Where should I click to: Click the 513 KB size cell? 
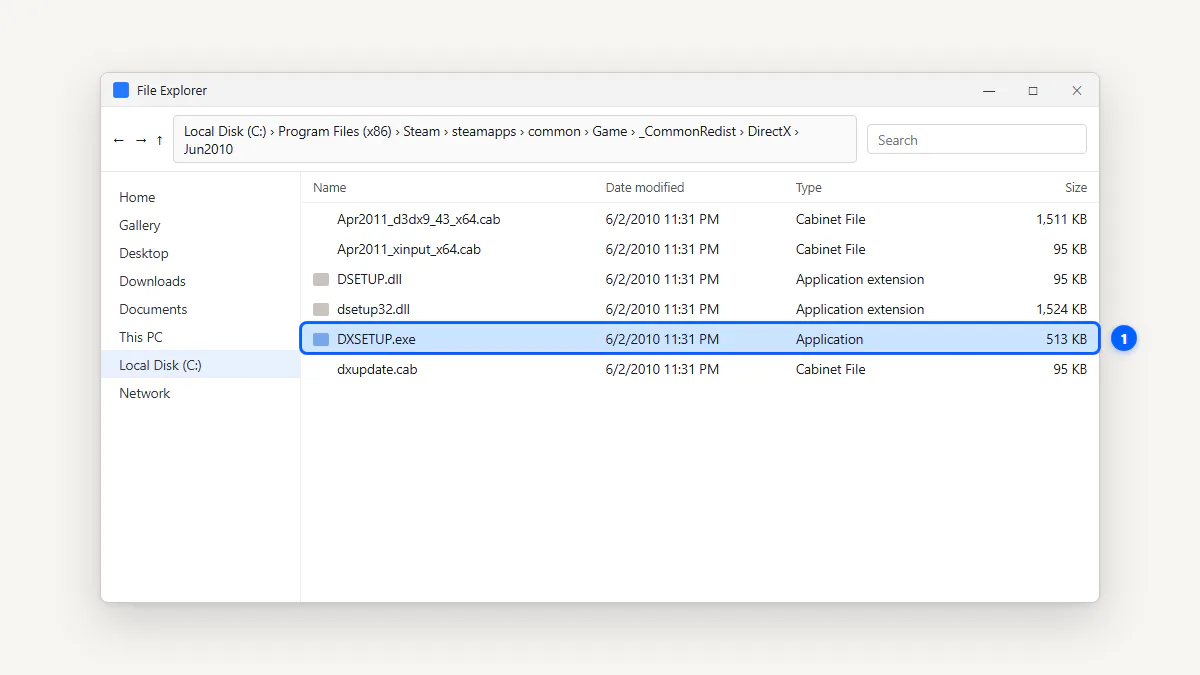1066,339
